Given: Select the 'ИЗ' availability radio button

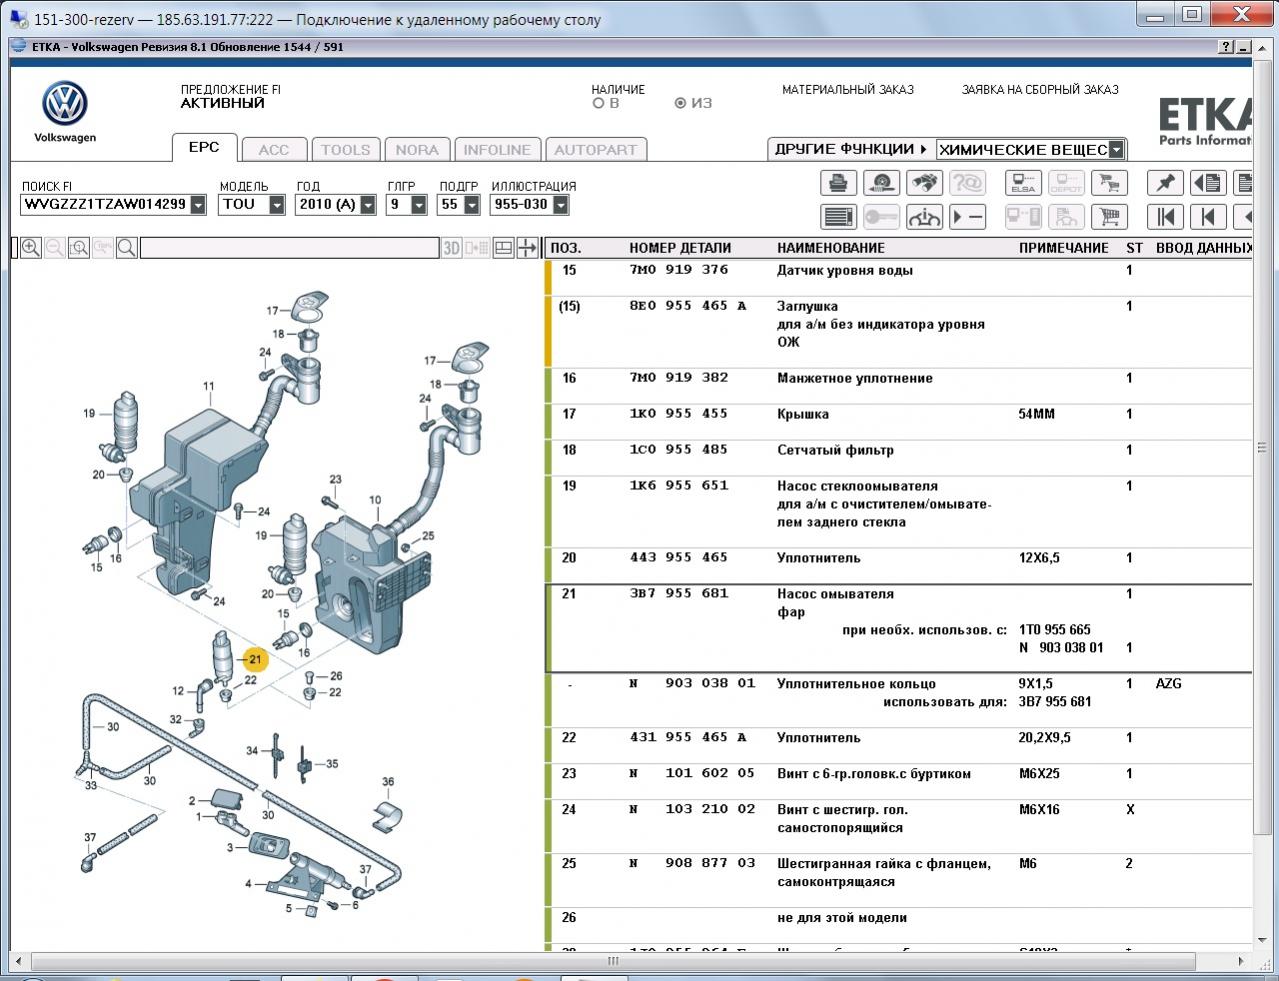Looking at the screenshot, I should point(681,103).
